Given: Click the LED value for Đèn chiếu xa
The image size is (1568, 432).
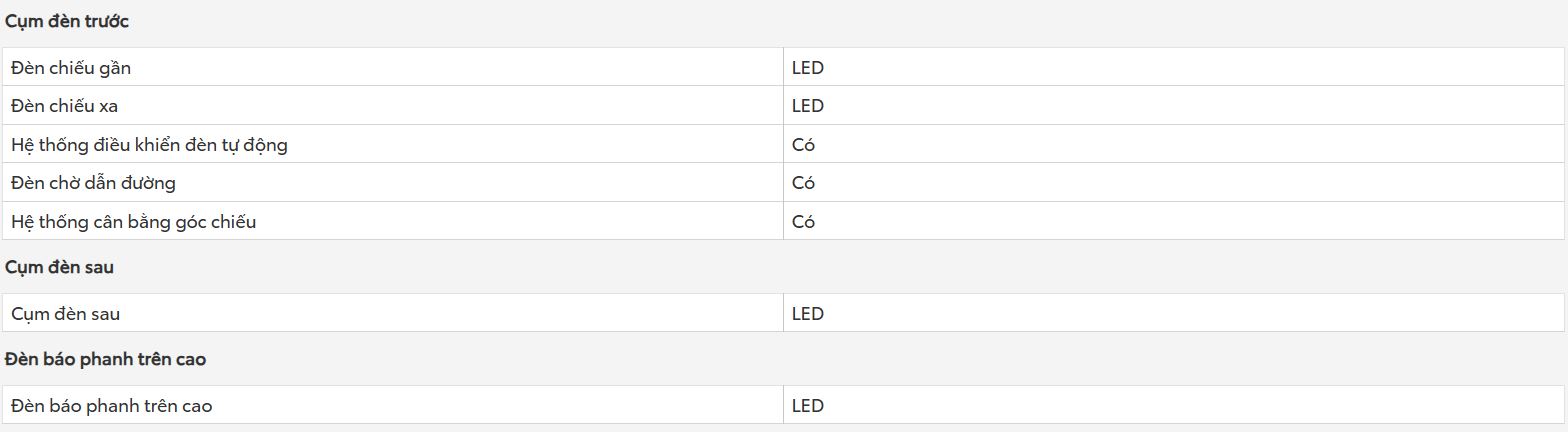Looking at the screenshot, I should pyautogui.click(x=808, y=106).
